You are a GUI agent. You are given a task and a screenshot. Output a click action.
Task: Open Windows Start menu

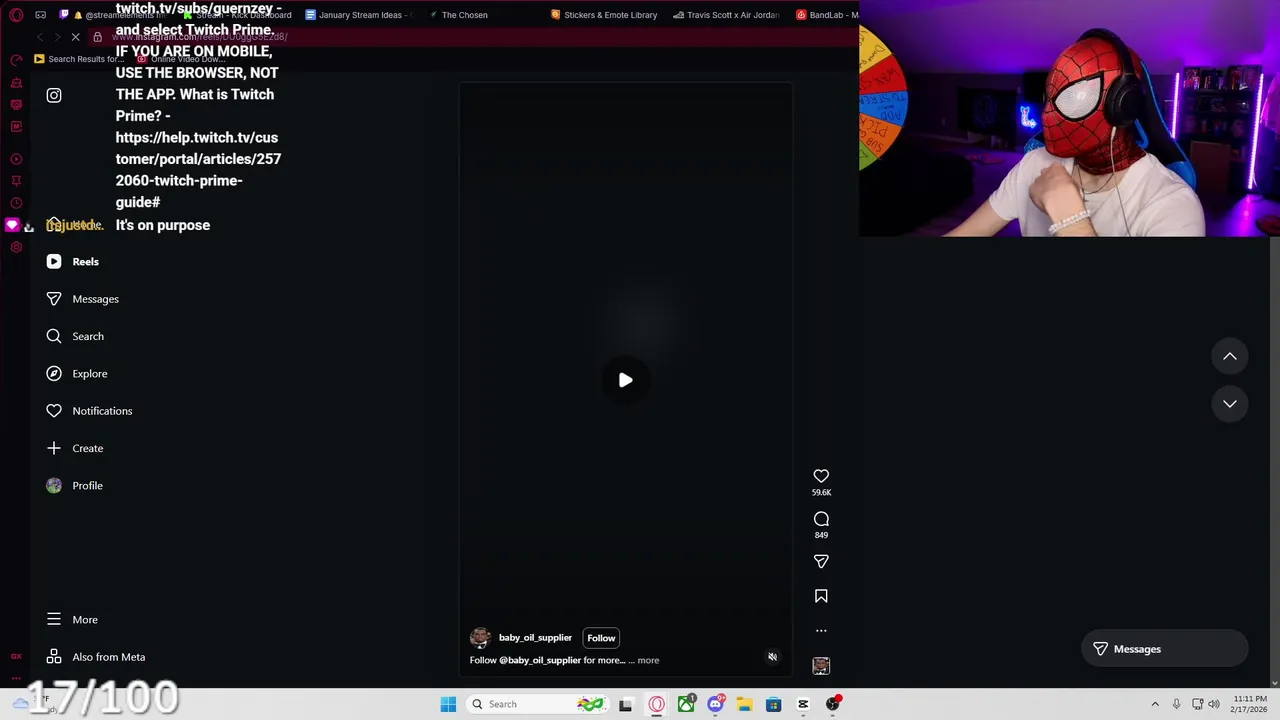(x=448, y=704)
